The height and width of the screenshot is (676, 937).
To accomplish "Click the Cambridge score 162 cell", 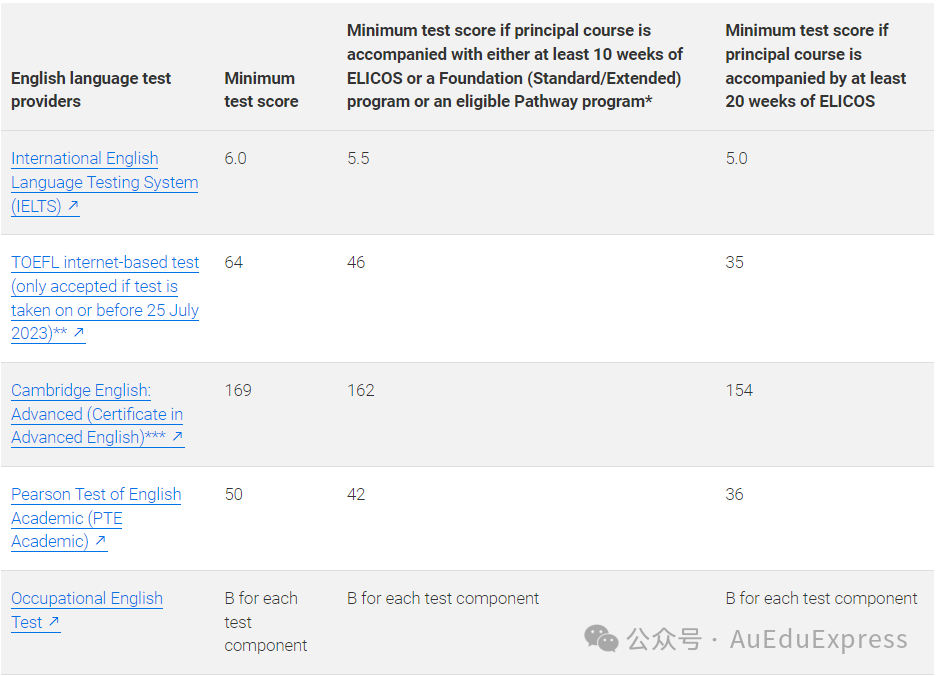I will (x=360, y=390).
